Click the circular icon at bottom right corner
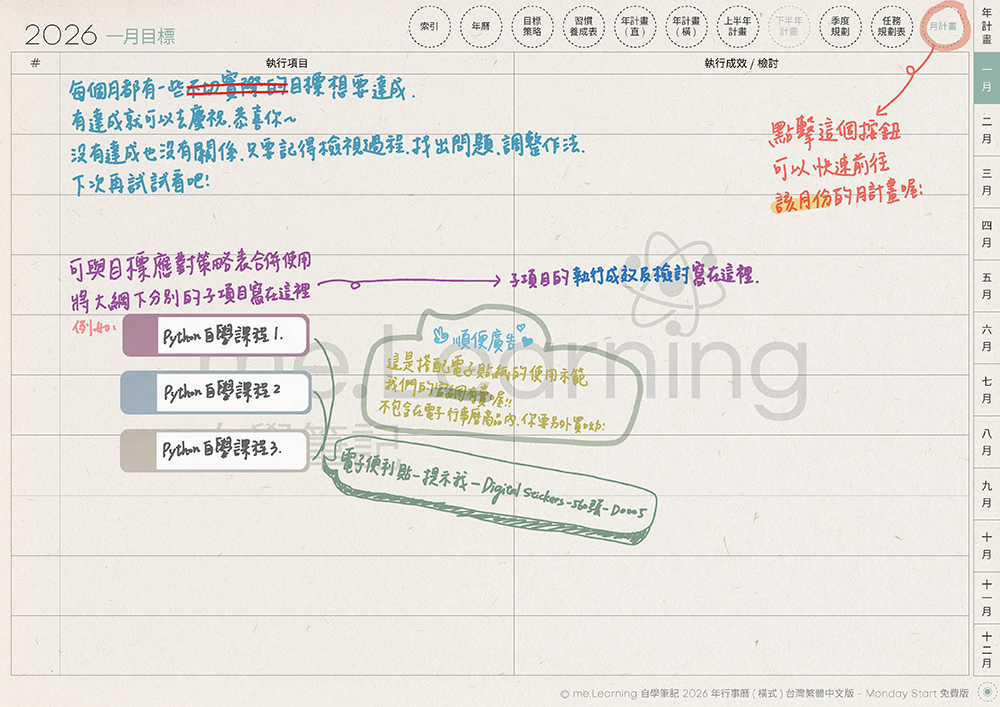 (987, 692)
